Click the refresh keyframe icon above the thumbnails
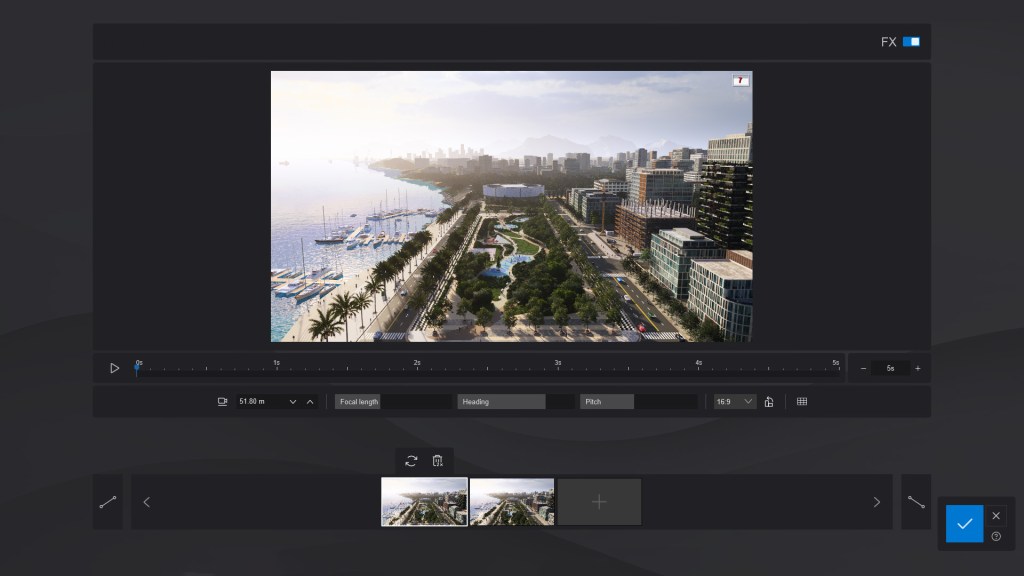Image resolution: width=1024 pixels, height=576 pixels. pos(411,461)
